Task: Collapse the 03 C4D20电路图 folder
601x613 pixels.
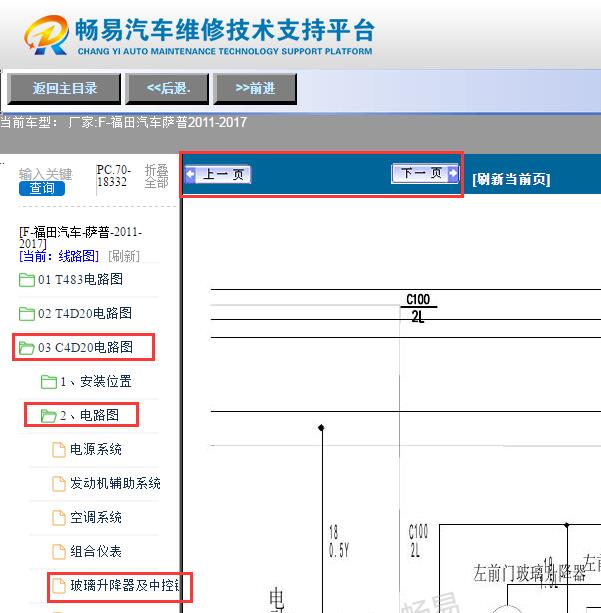Action: 85,347
